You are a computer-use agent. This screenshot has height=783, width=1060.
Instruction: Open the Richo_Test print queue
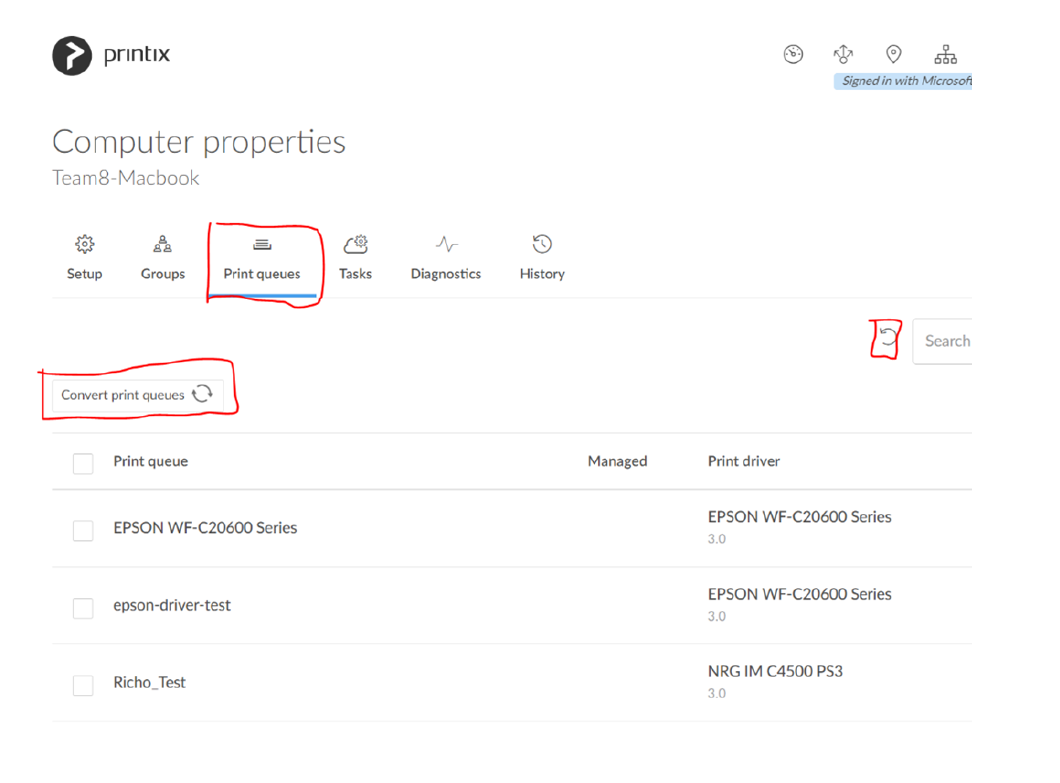(x=149, y=682)
